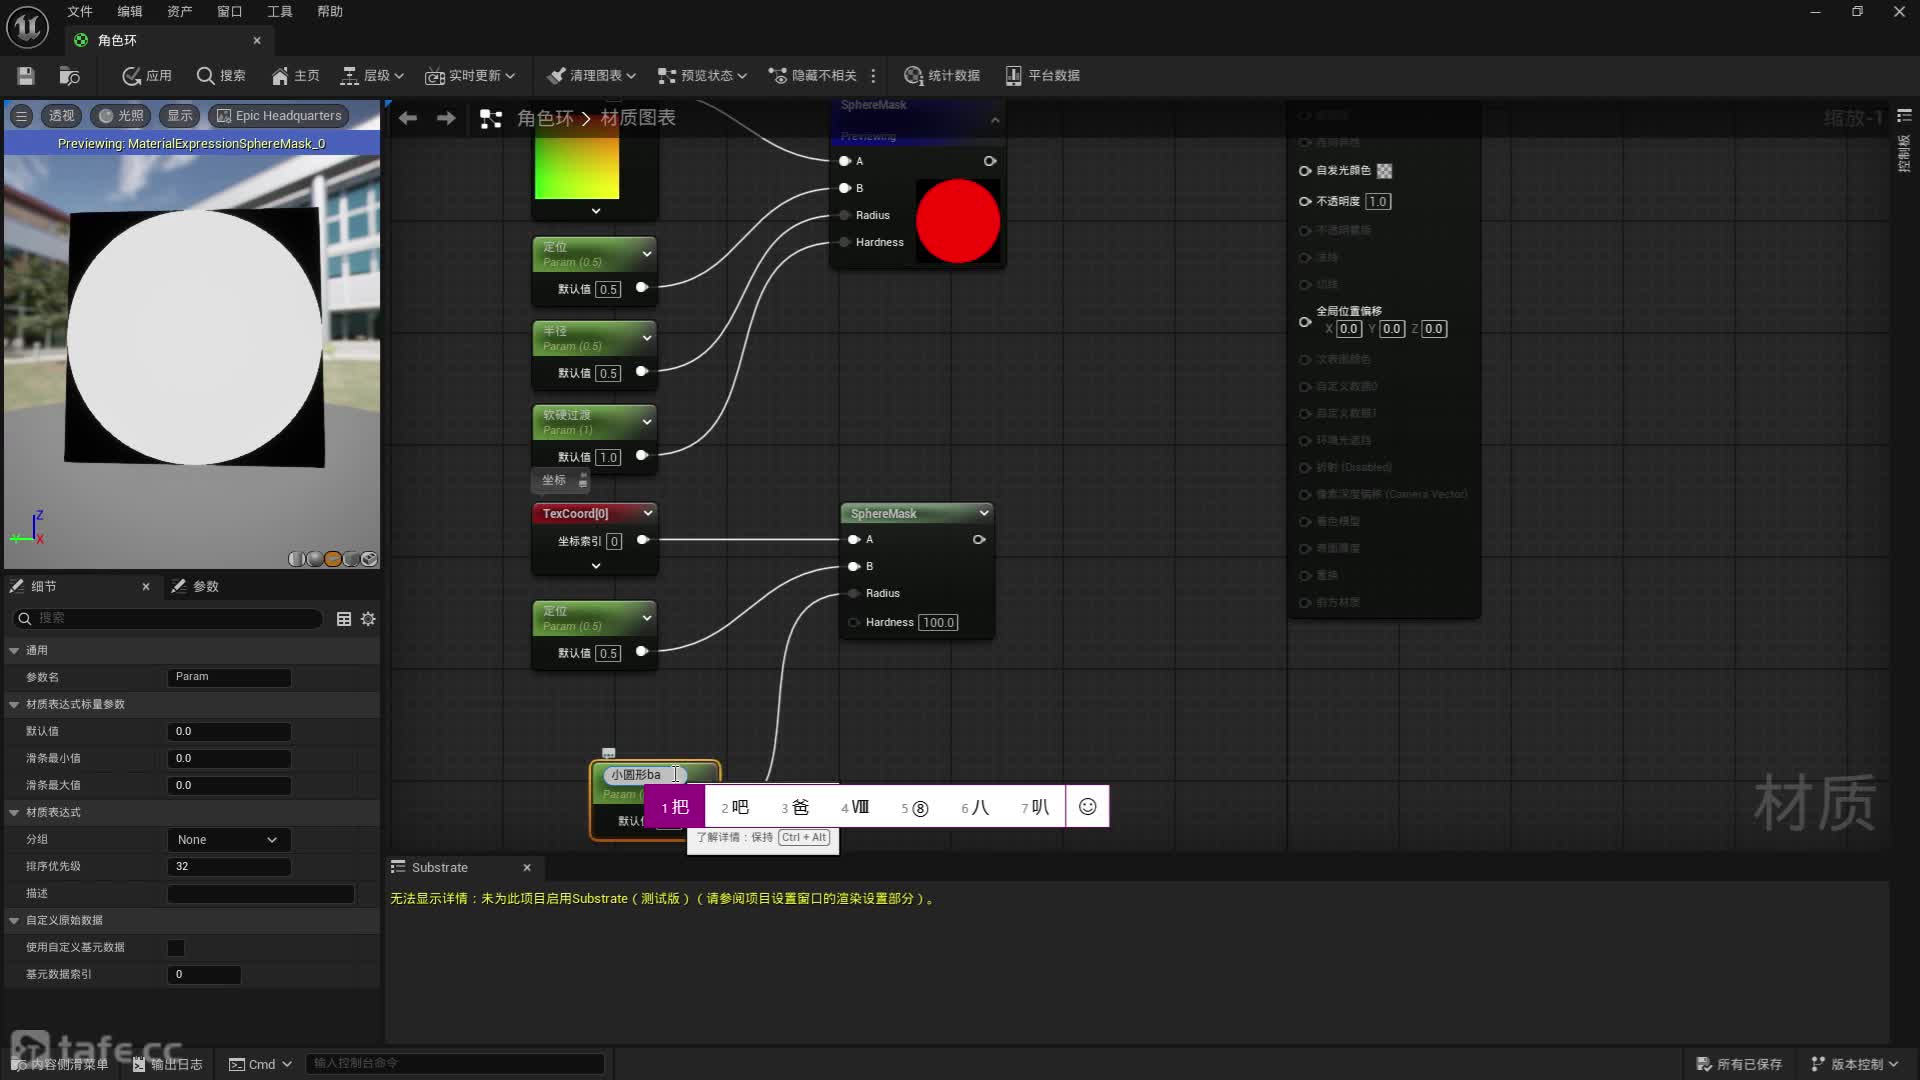Open 统计数据 stats panel
This screenshot has height=1080, width=1920.
(x=942, y=76)
